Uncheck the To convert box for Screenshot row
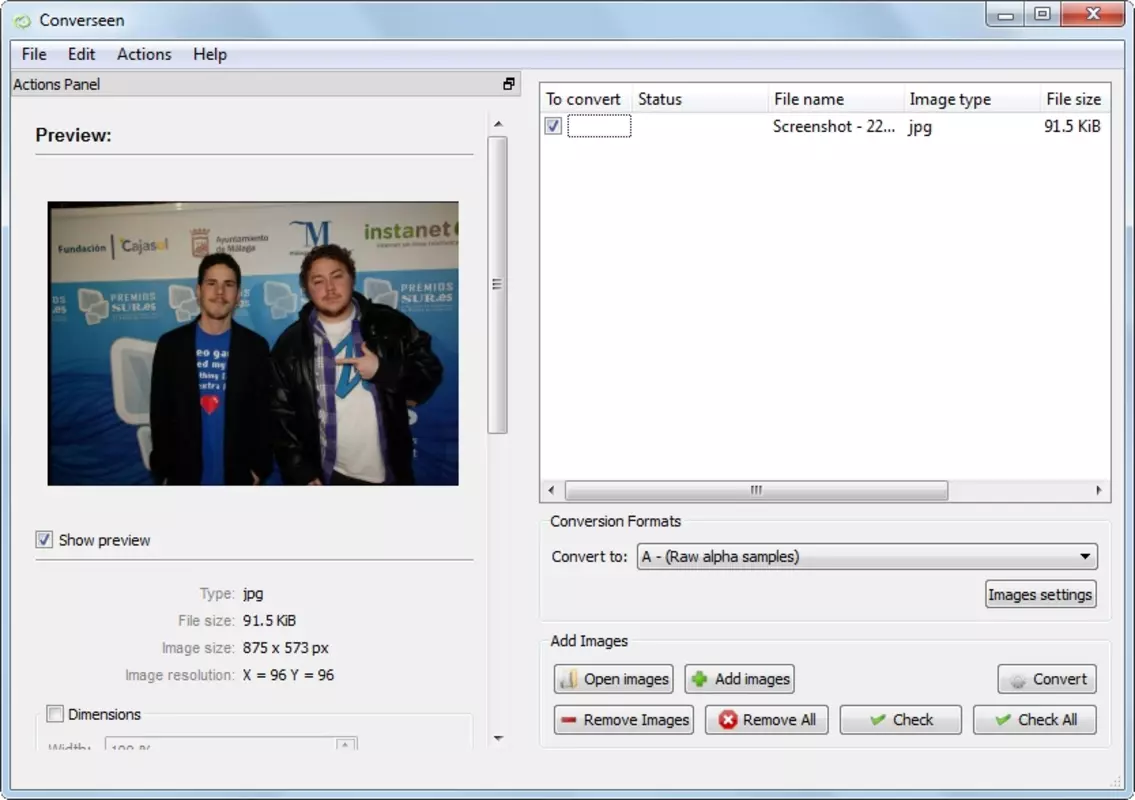This screenshot has width=1135, height=800. click(553, 126)
